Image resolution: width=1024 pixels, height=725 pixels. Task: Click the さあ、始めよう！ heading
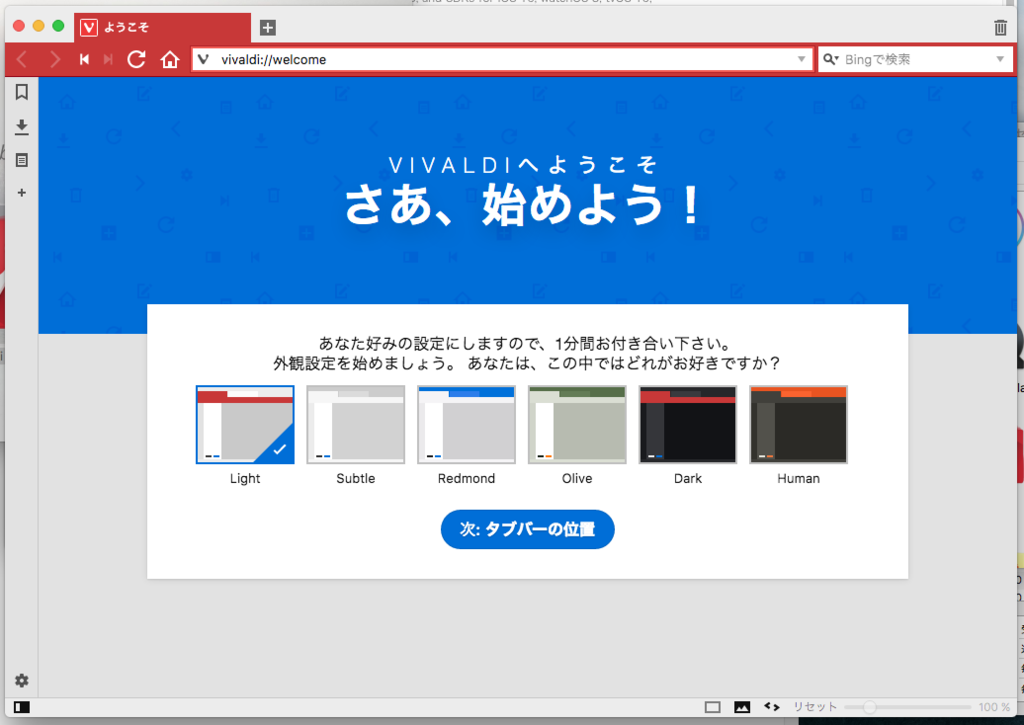pyautogui.click(x=524, y=204)
